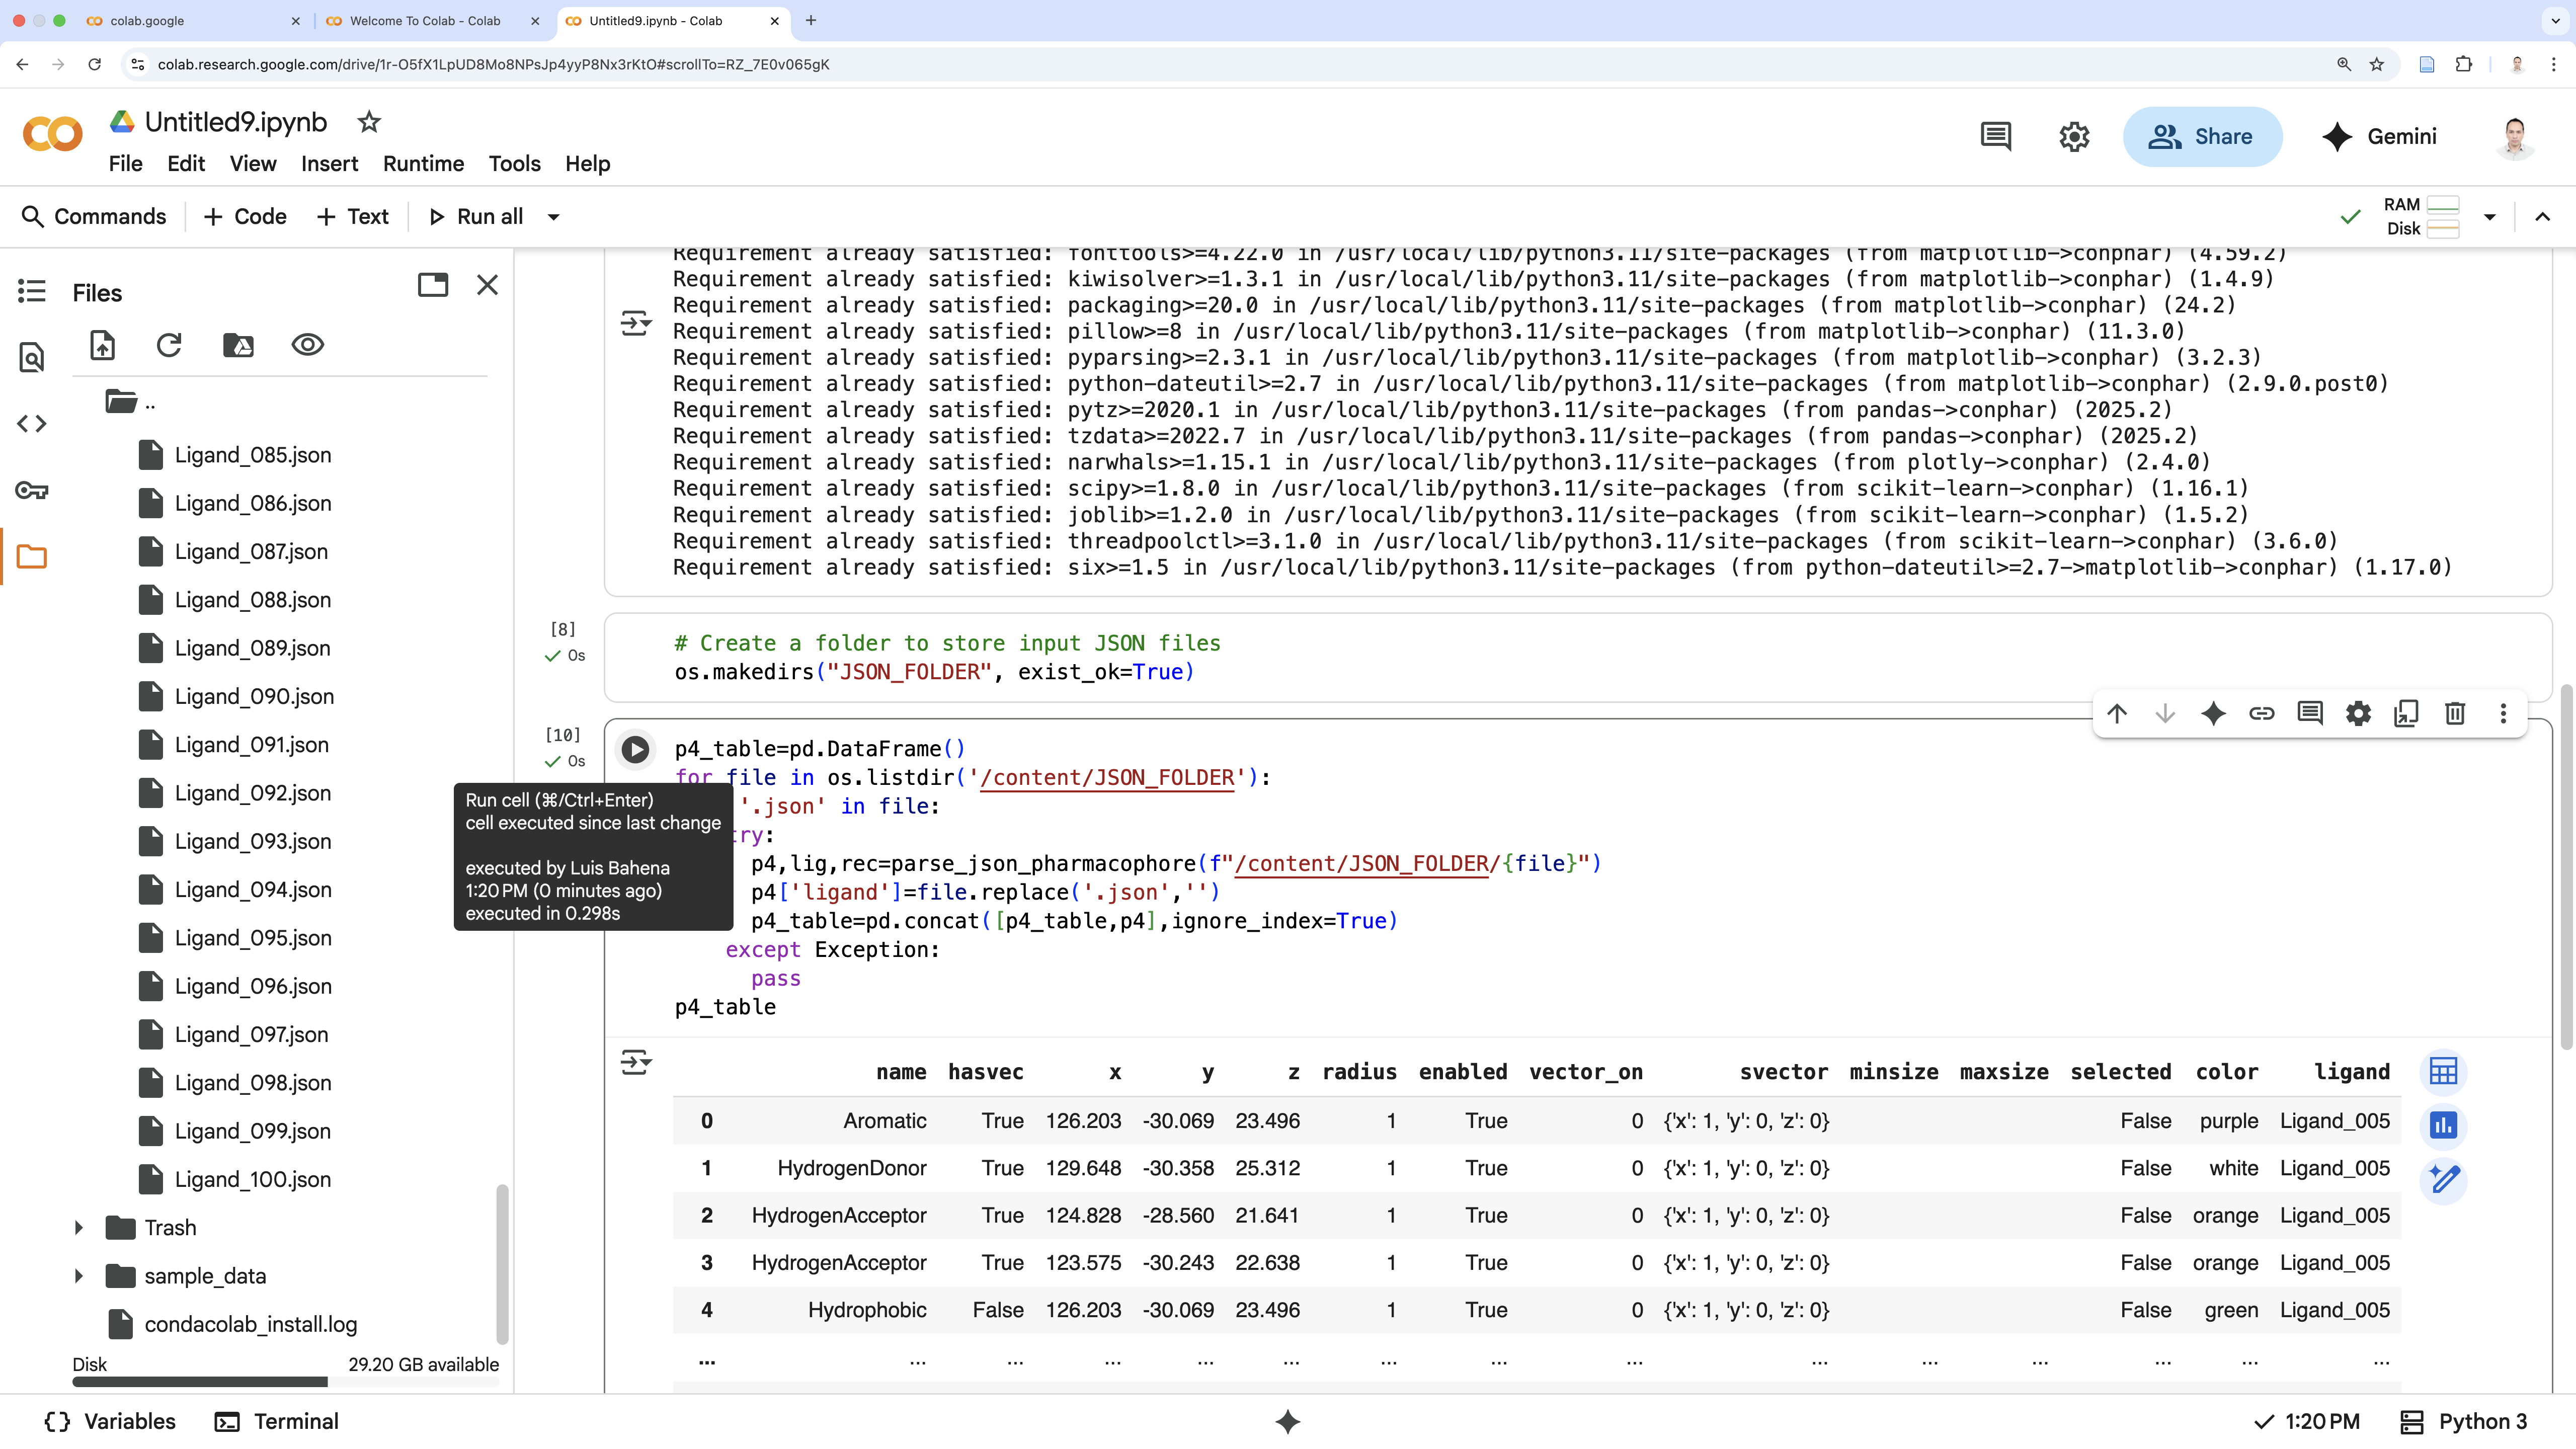Expand the sample_data folder
Image resolution: width=2576 pixels, height=1449 pixels.
coord(78,1276)
